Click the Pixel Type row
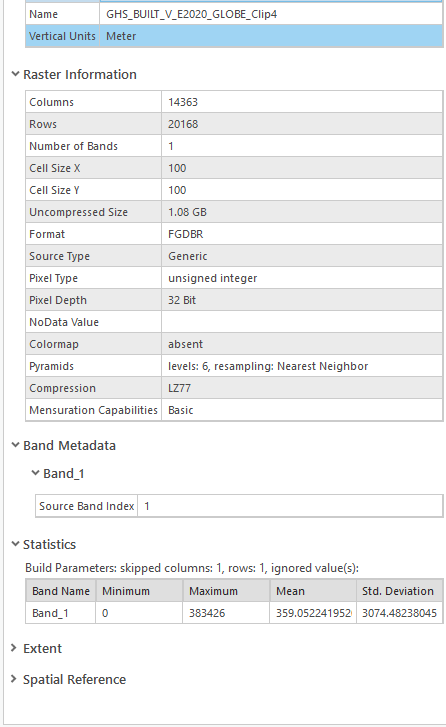 pyautogui.click(x=234, y=278)
